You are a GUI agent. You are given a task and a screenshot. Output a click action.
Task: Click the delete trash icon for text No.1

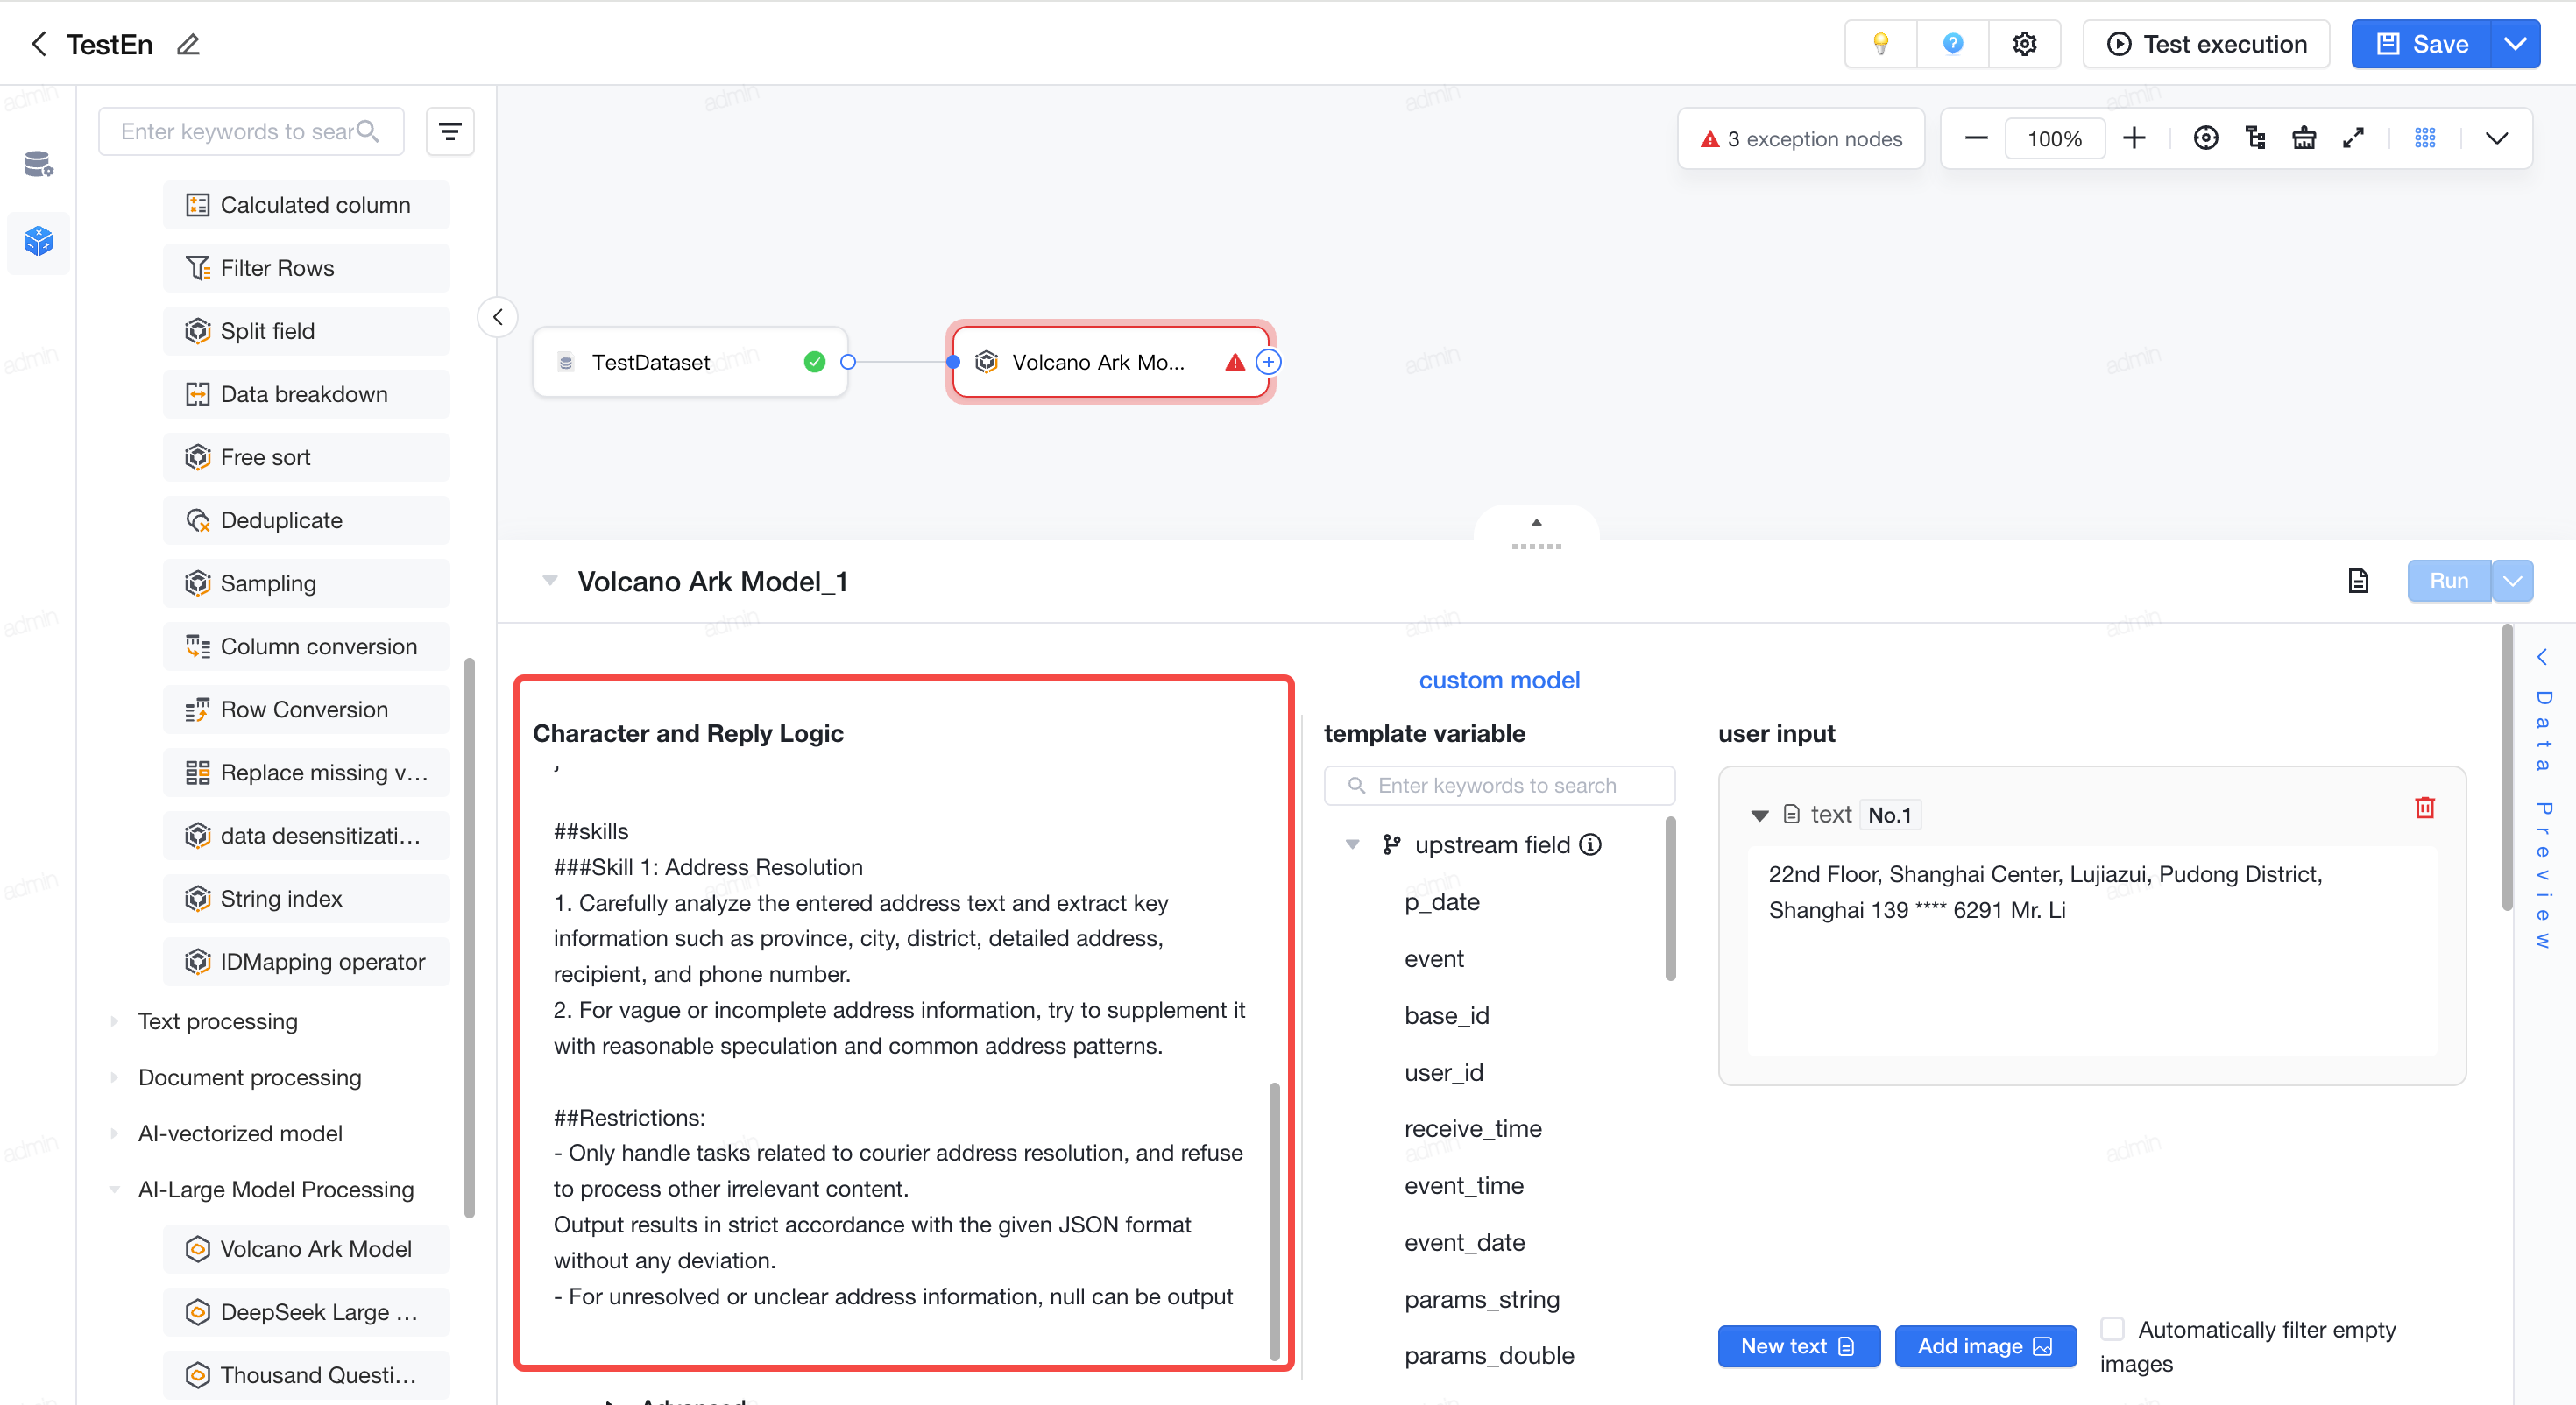coord(2424,807)
